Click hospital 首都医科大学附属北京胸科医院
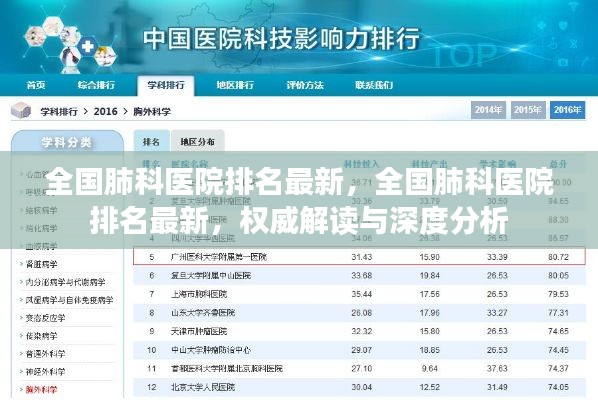Screen dimensions: 598x400 [227, 368]
